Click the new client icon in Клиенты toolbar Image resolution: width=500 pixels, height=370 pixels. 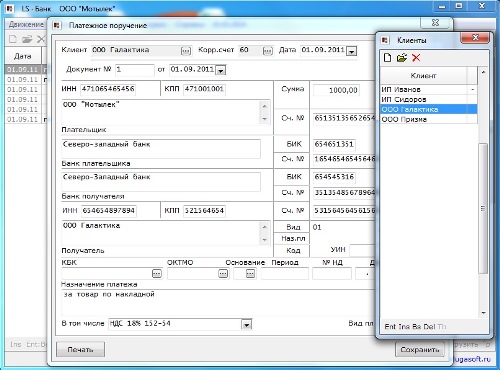click(387, 58)
